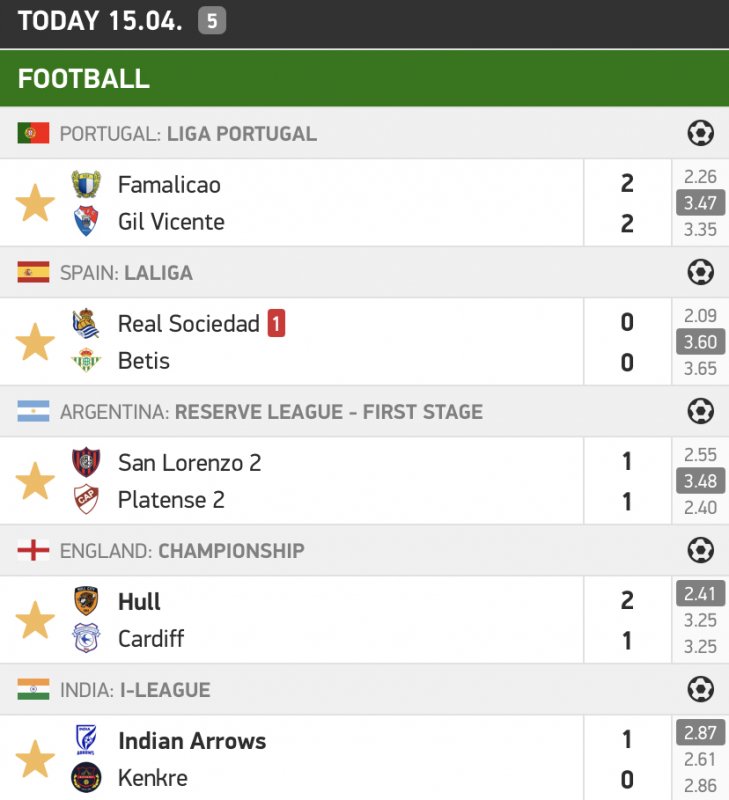
Task: Select the Football section header
Action: point(84,79)
